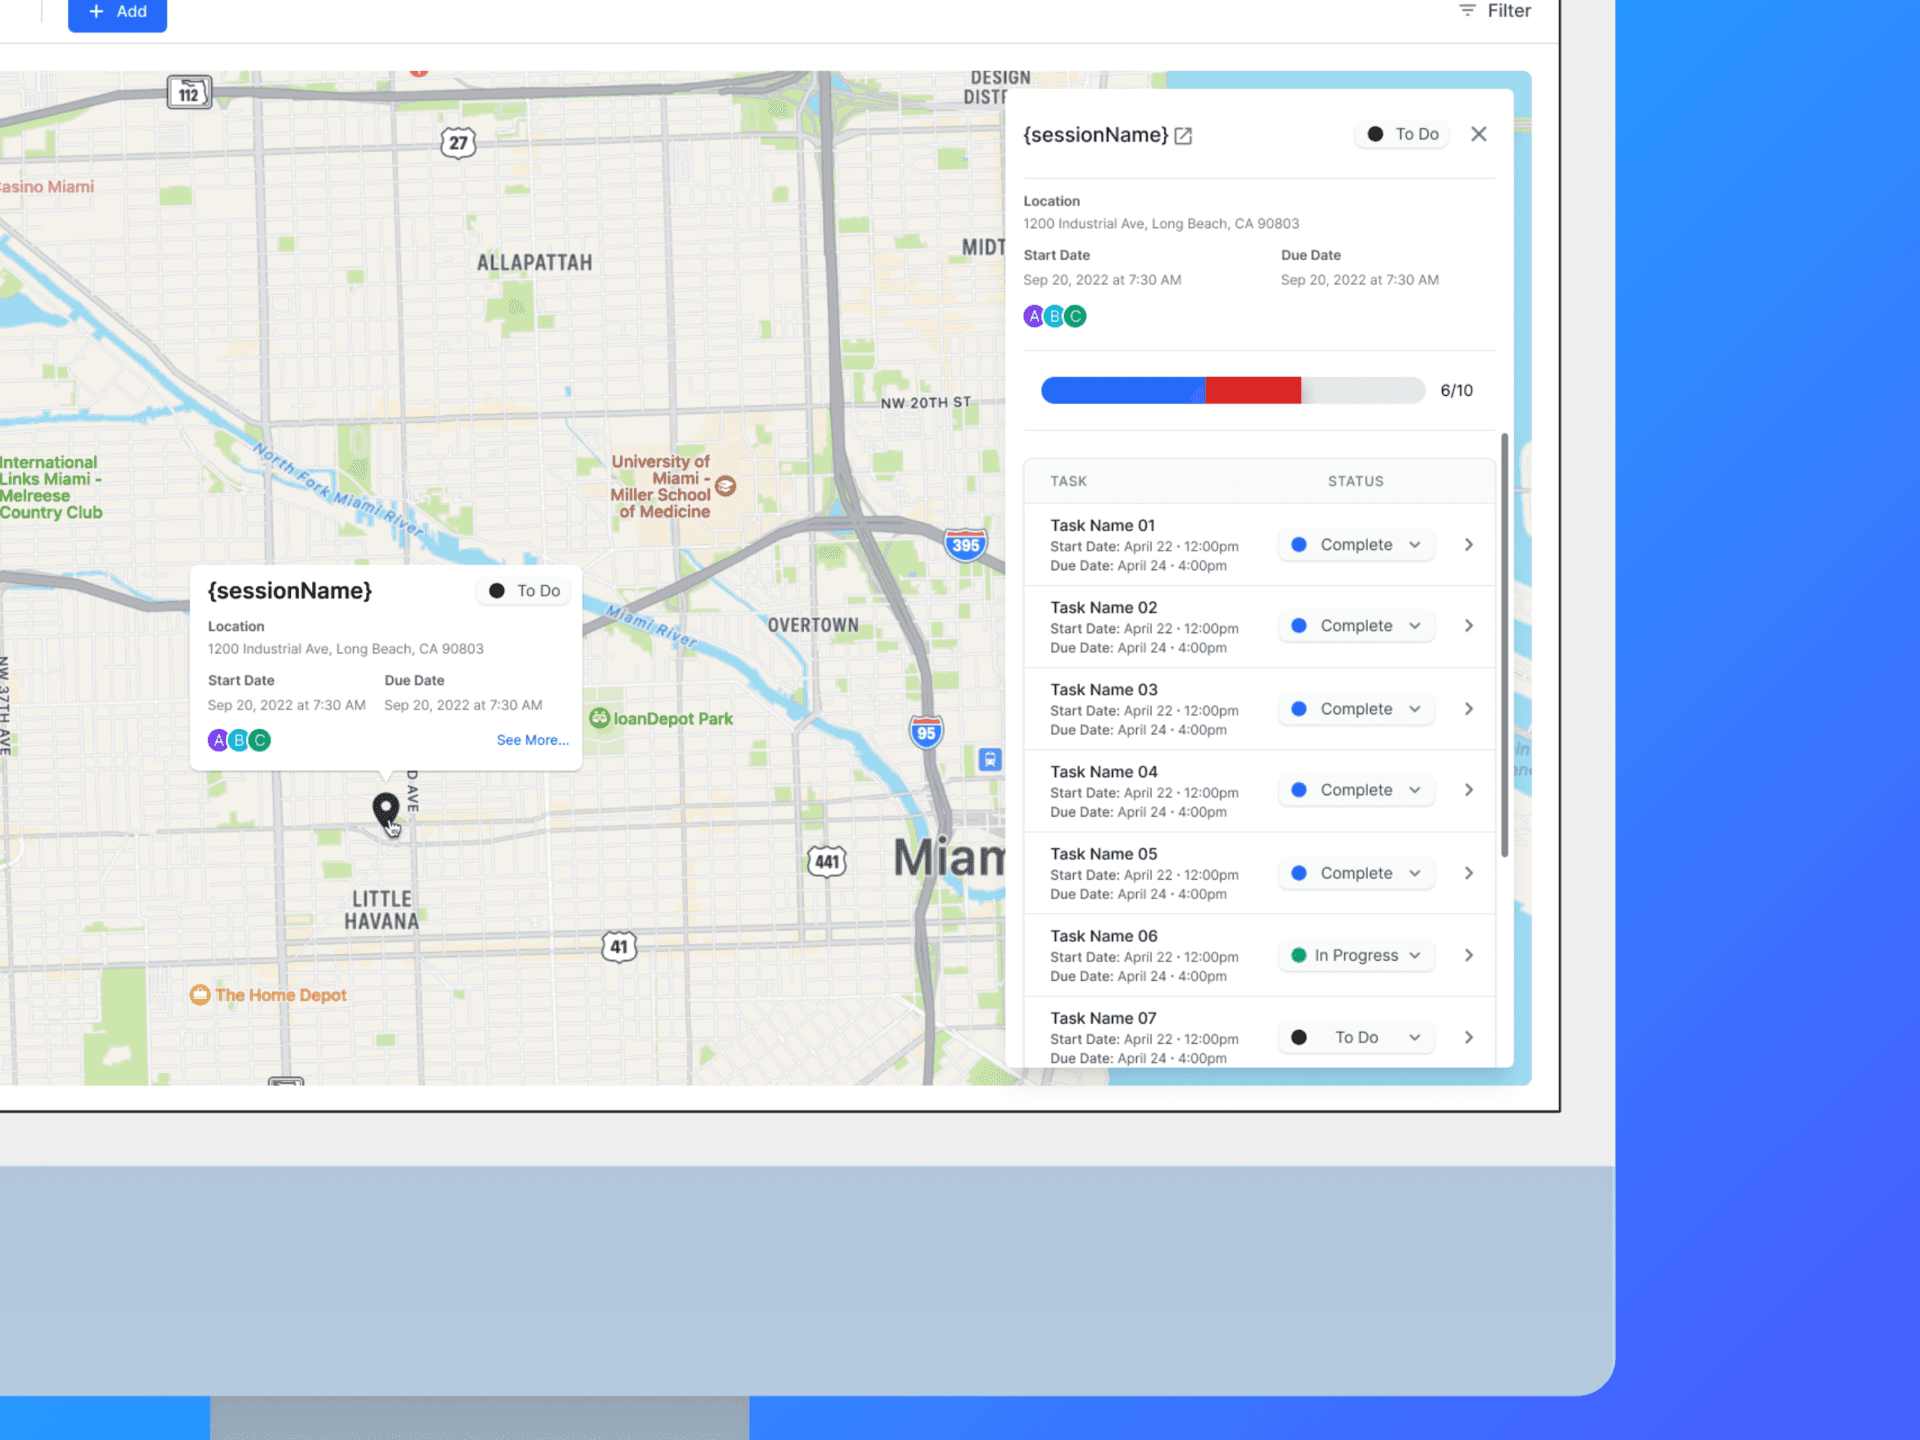The image size is (1920, 1440).
Task: Click the red segment of progress bar
Action: pyautogui.click(x=1252, y=390)
